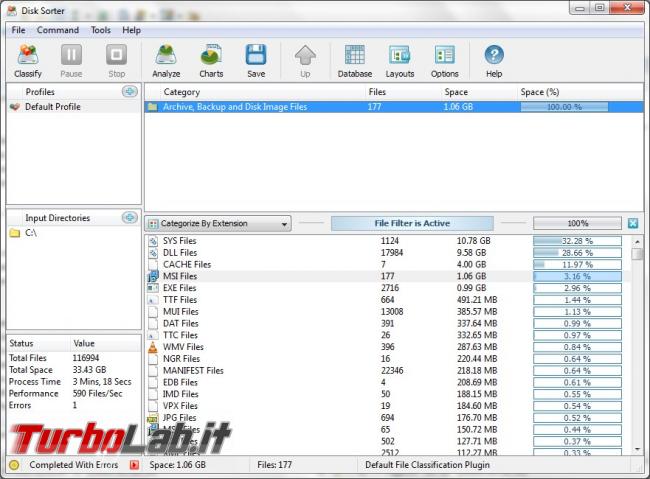Select Archive, Backup and Disk Image Files

(x=394, y=107)
